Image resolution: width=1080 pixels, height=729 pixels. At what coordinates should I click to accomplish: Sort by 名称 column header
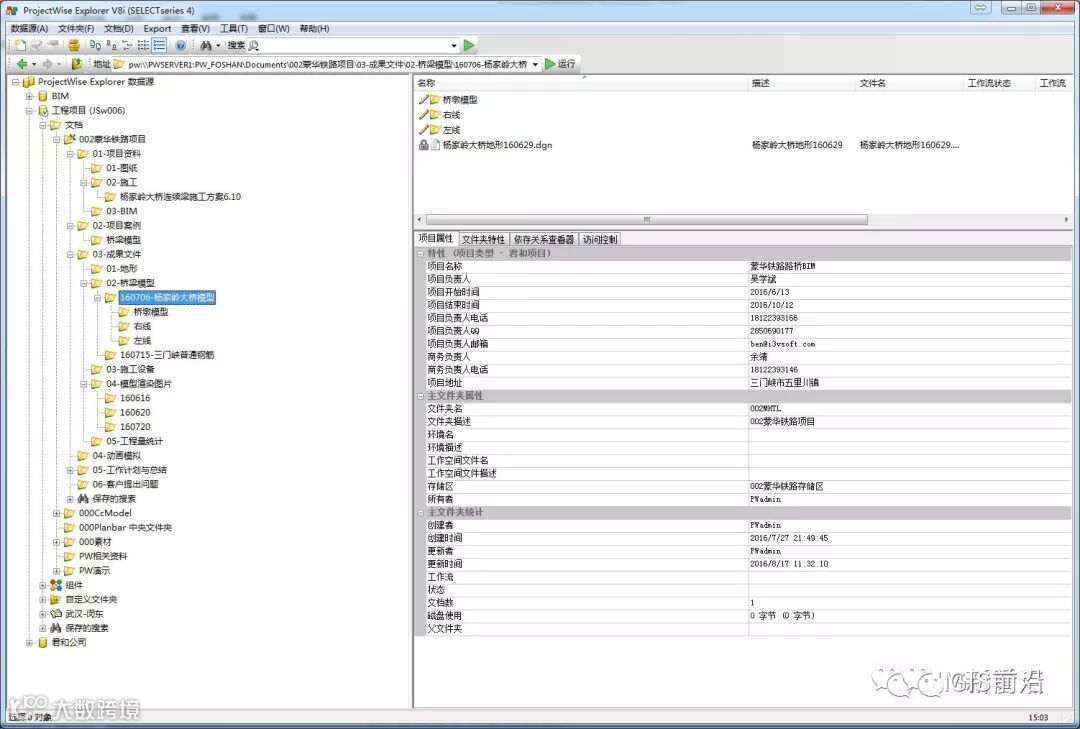[581, 83]
